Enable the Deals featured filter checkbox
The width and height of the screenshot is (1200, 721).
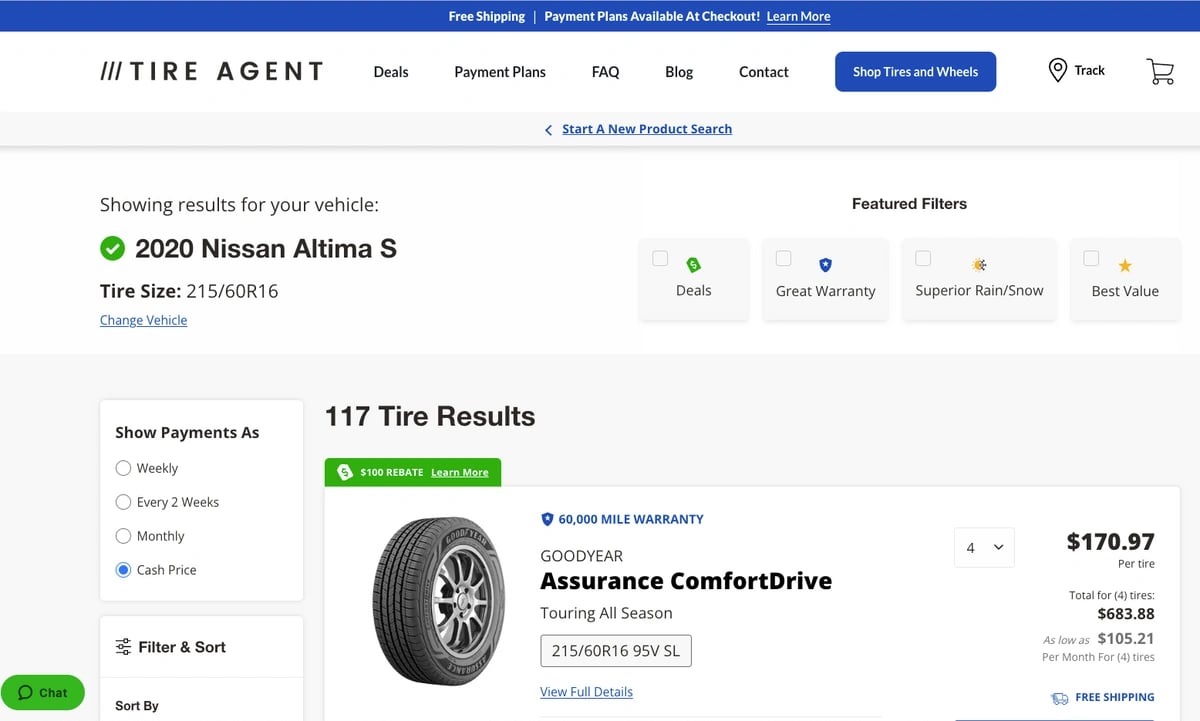pyautogui.click(x=660, y=258)
